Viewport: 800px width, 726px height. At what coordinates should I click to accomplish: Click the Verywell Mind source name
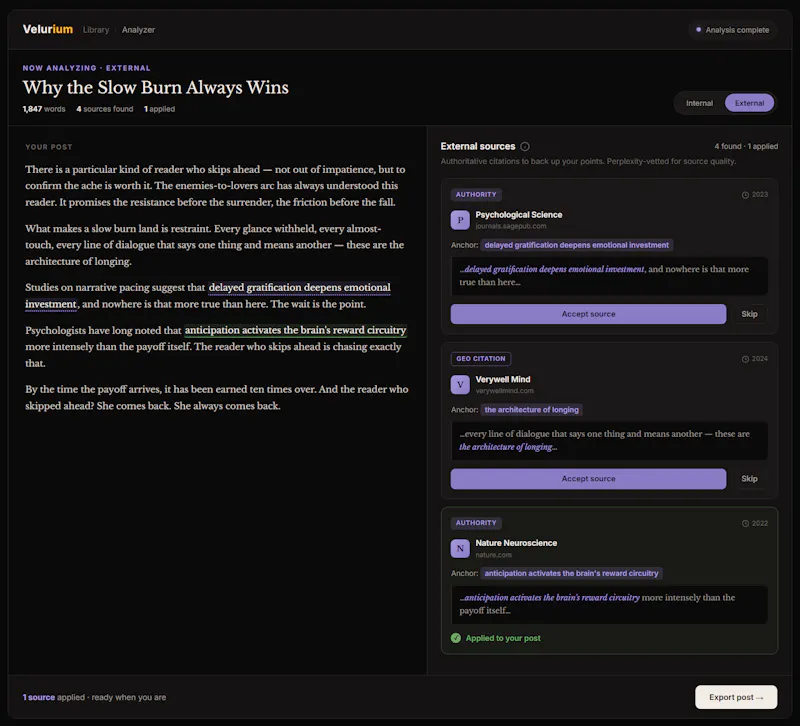pos(503,380)
